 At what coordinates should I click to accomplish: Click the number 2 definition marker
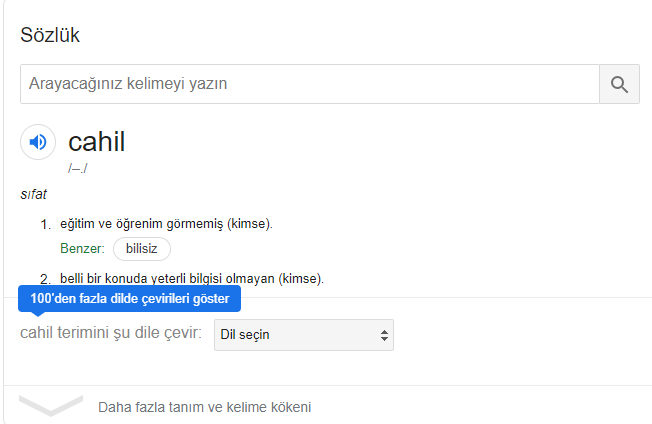click(45, 279)
